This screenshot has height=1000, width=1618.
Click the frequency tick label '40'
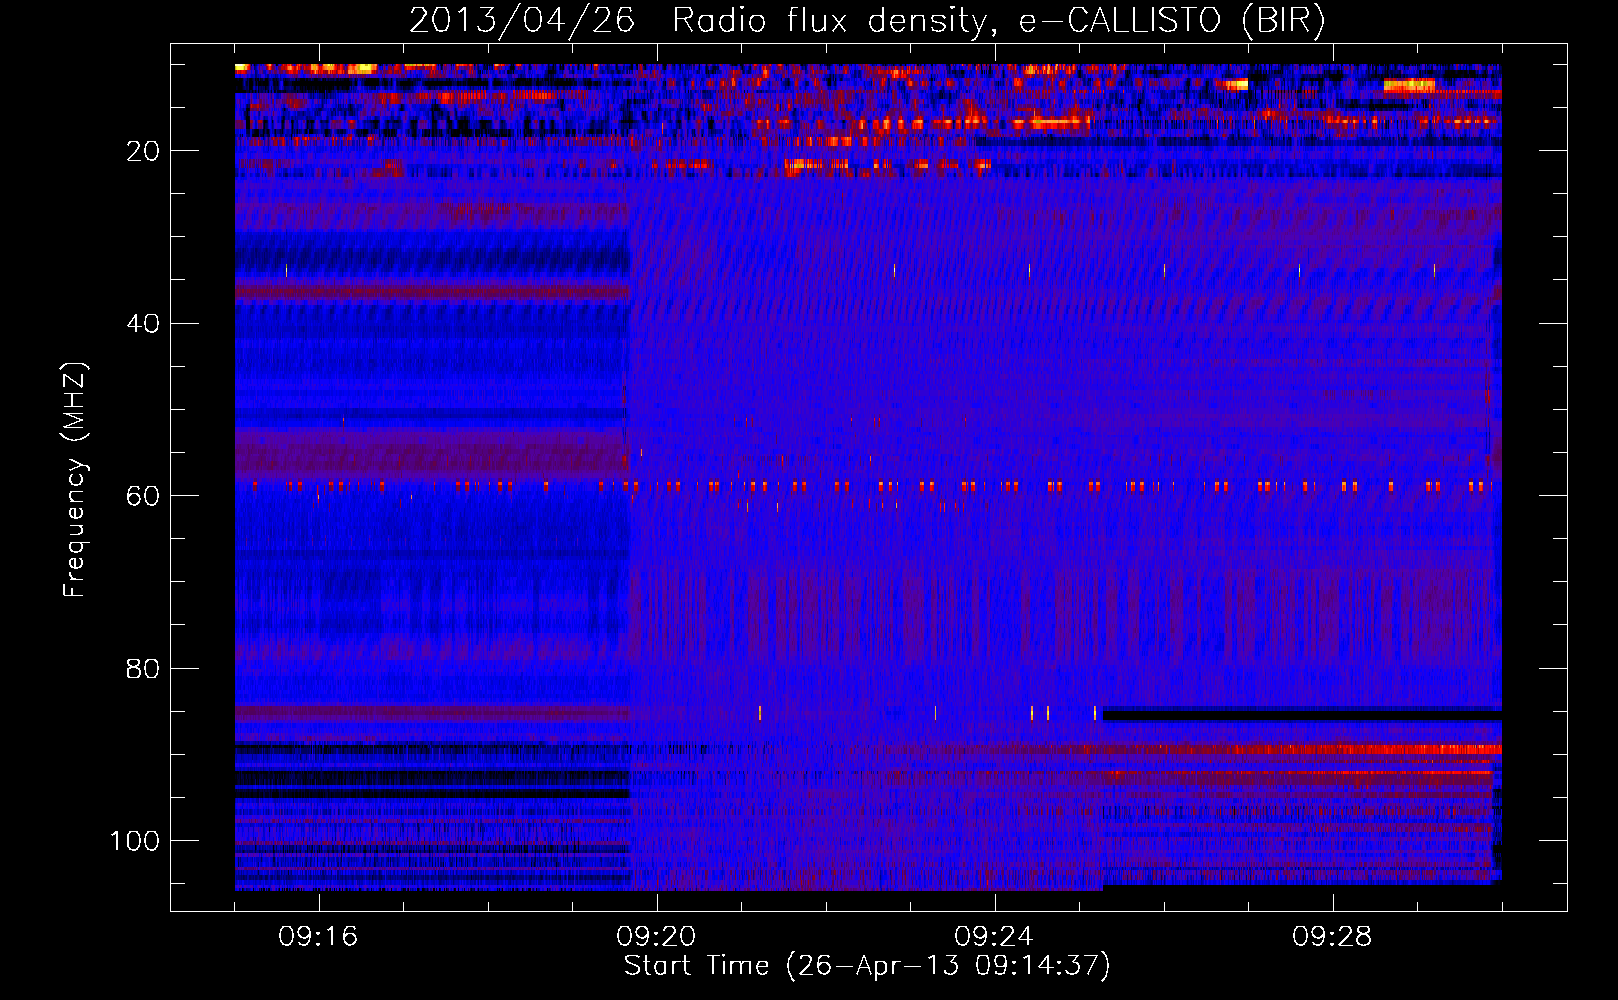click(x=143, y=324)
